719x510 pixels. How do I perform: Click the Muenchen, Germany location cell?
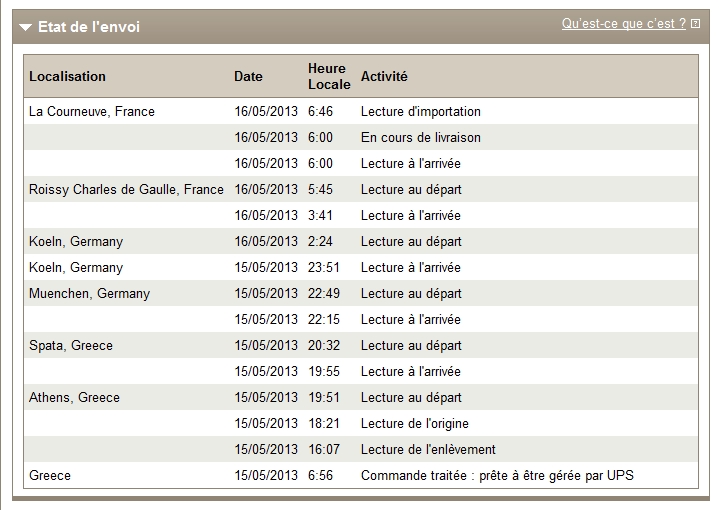click(x=89, y=294)
